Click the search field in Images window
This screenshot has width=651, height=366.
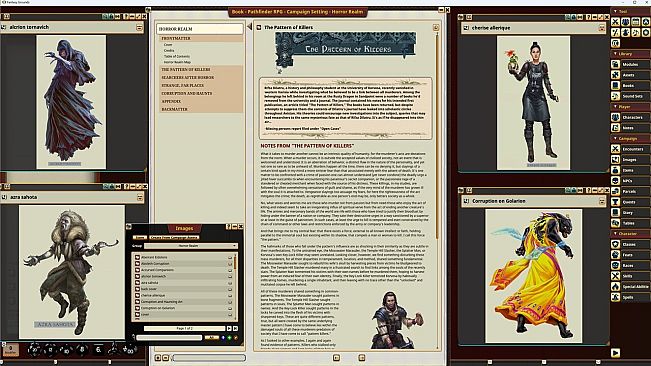coord(169,338)
